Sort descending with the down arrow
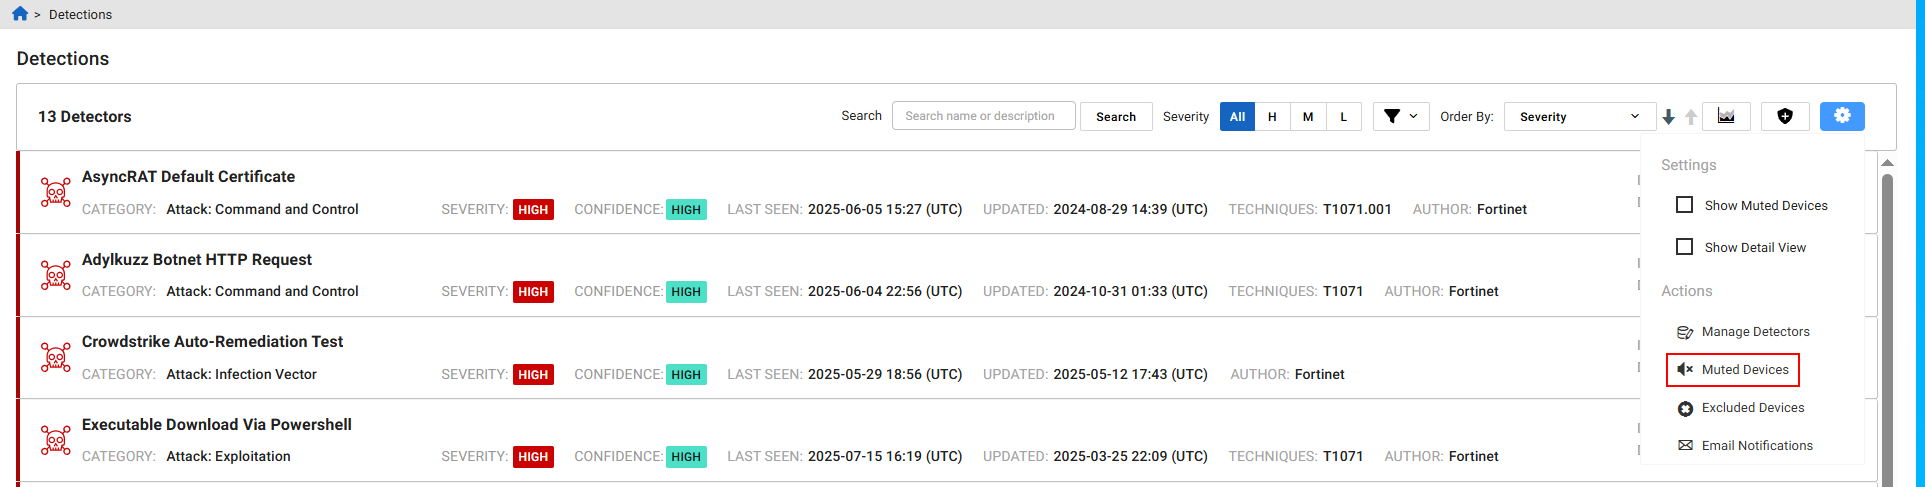Image resolution: width=1925 pixels, height=487 pixels. click(1668, 117)
